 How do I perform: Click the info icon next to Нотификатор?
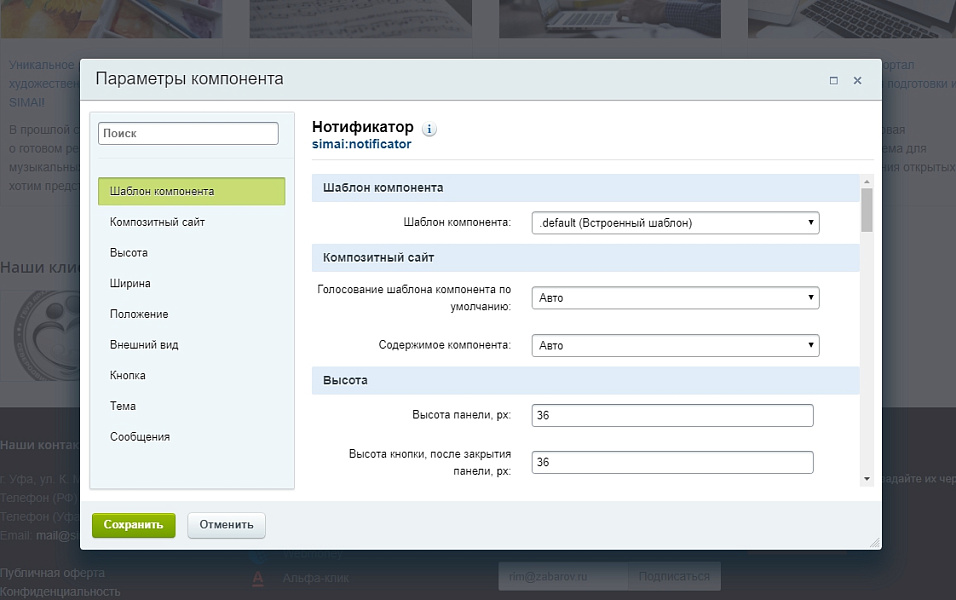(x=429, y=129)
